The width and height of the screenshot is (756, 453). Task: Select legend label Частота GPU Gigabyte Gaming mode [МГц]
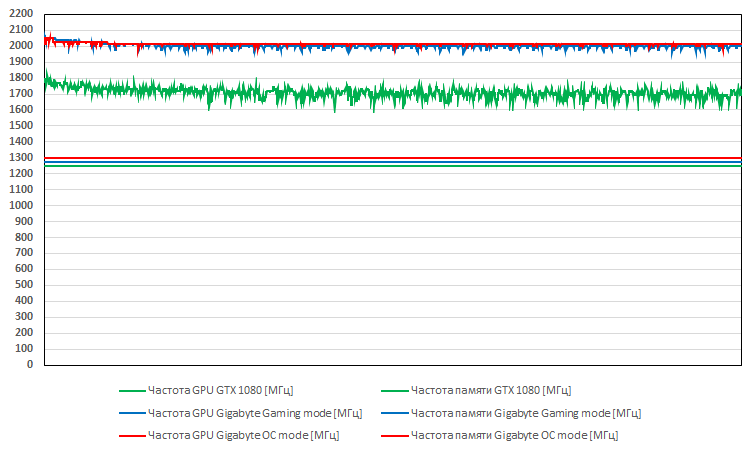[x=254, y=413]
